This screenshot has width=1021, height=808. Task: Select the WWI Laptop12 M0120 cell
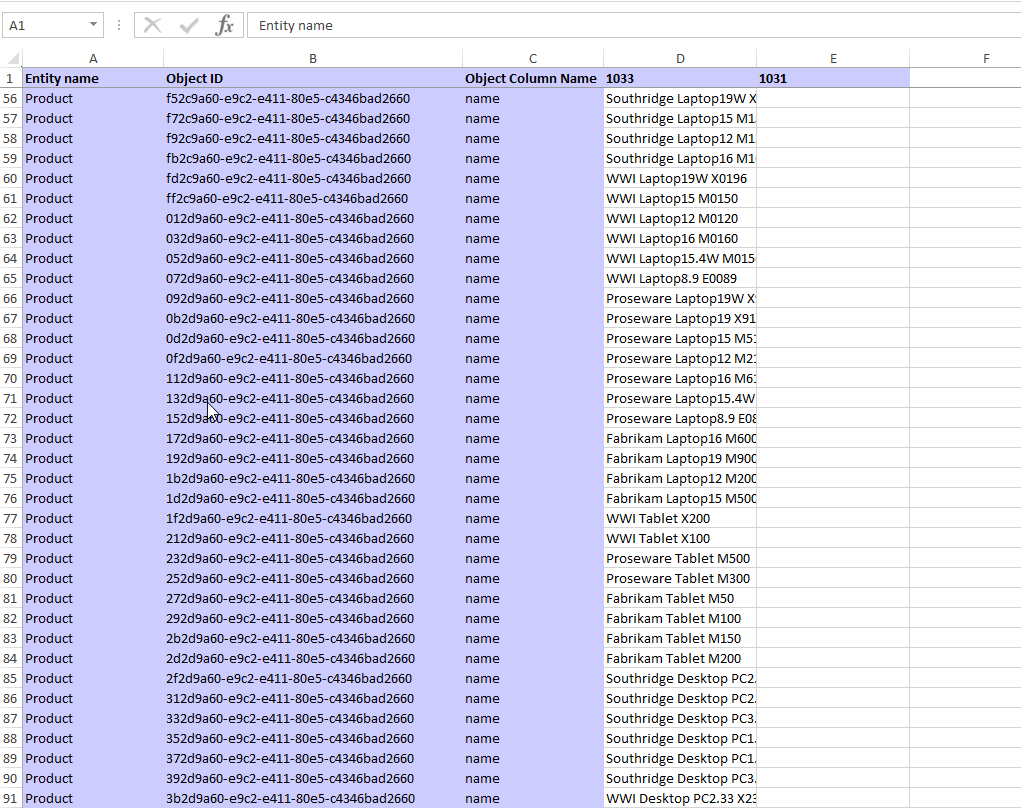pyautogui.click(x=680, y=219)
